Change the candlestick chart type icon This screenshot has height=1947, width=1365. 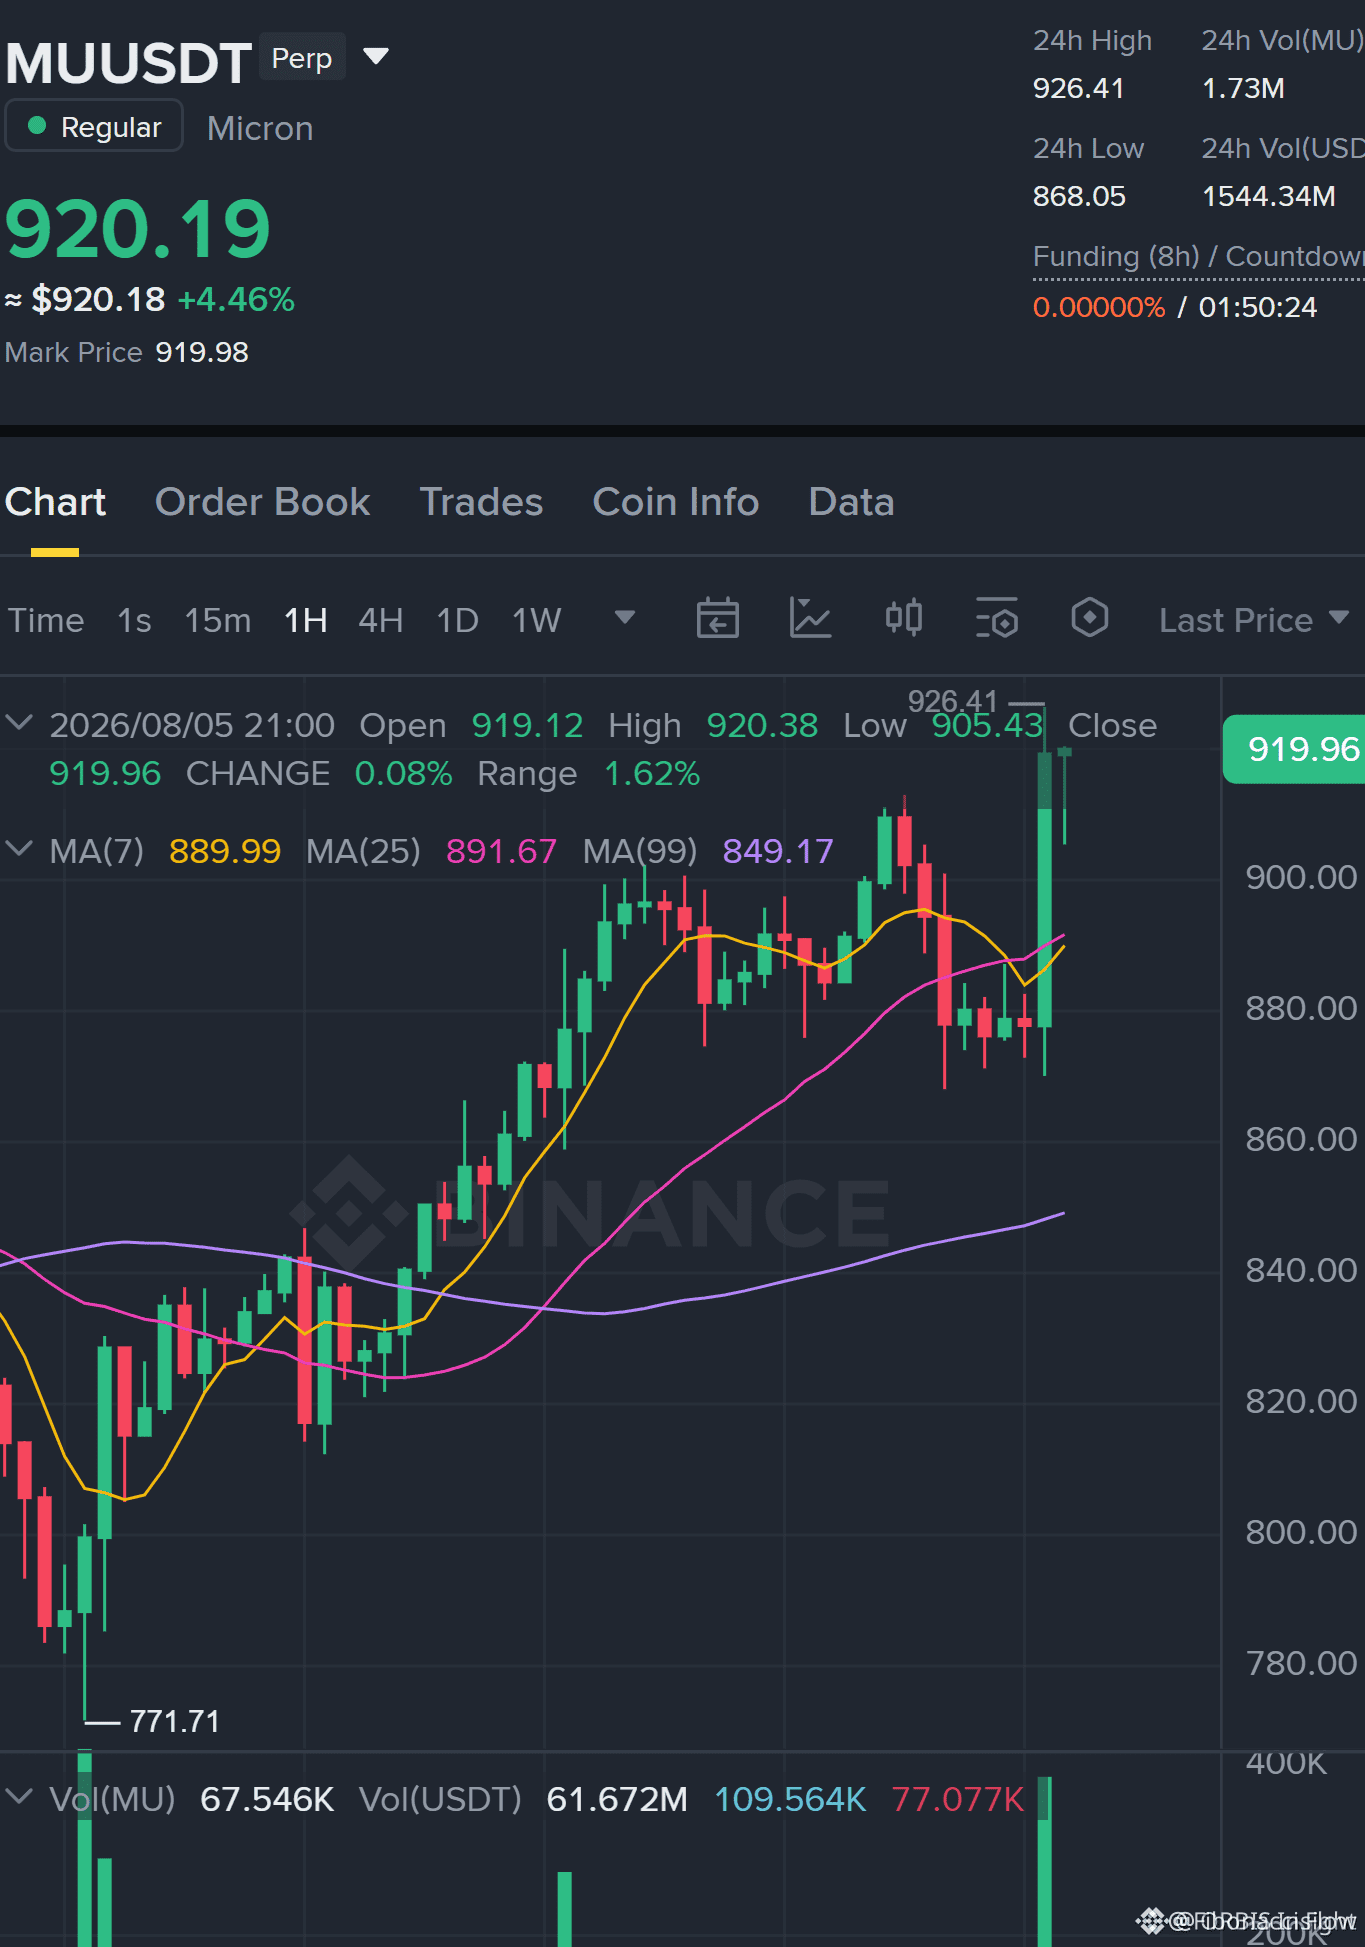point(904,618)
